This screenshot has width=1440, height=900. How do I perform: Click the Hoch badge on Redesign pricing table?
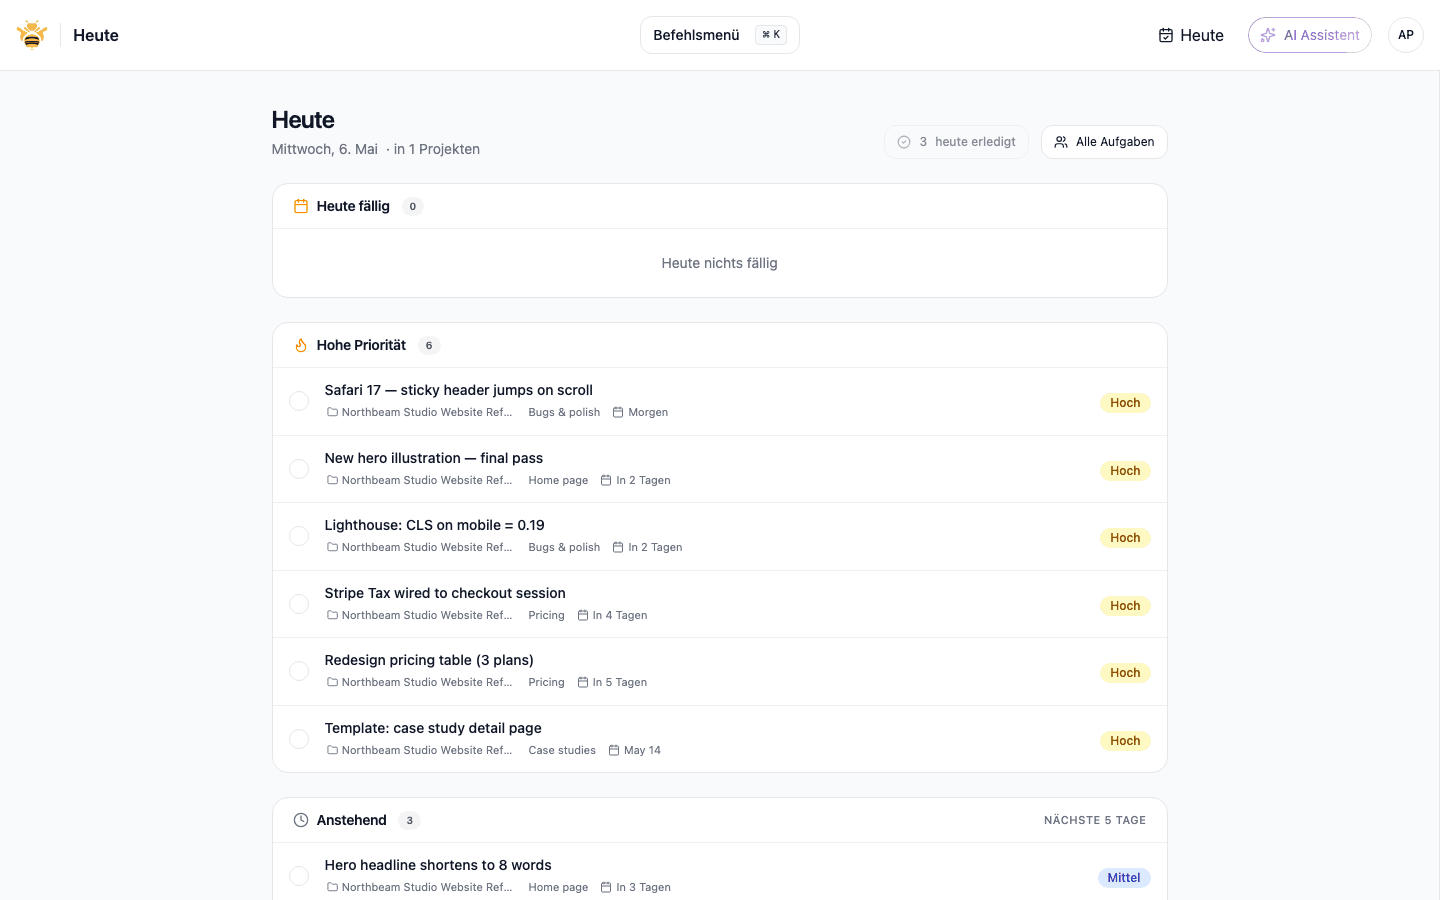1125,673
